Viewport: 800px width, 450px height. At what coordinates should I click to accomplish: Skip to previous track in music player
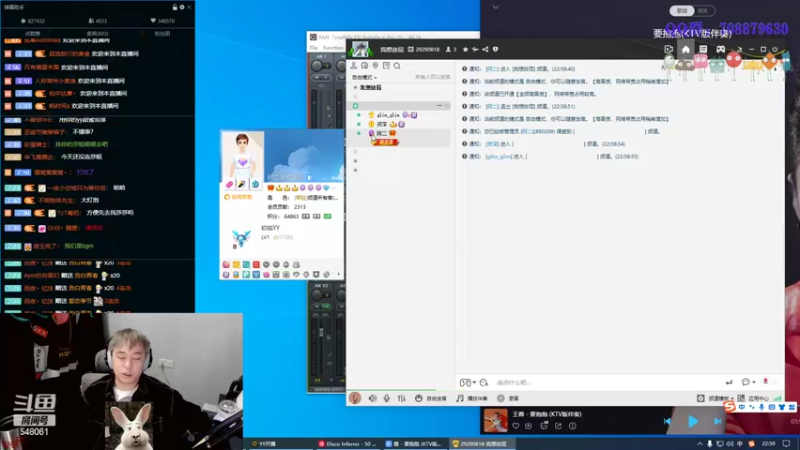click(667, 421)
